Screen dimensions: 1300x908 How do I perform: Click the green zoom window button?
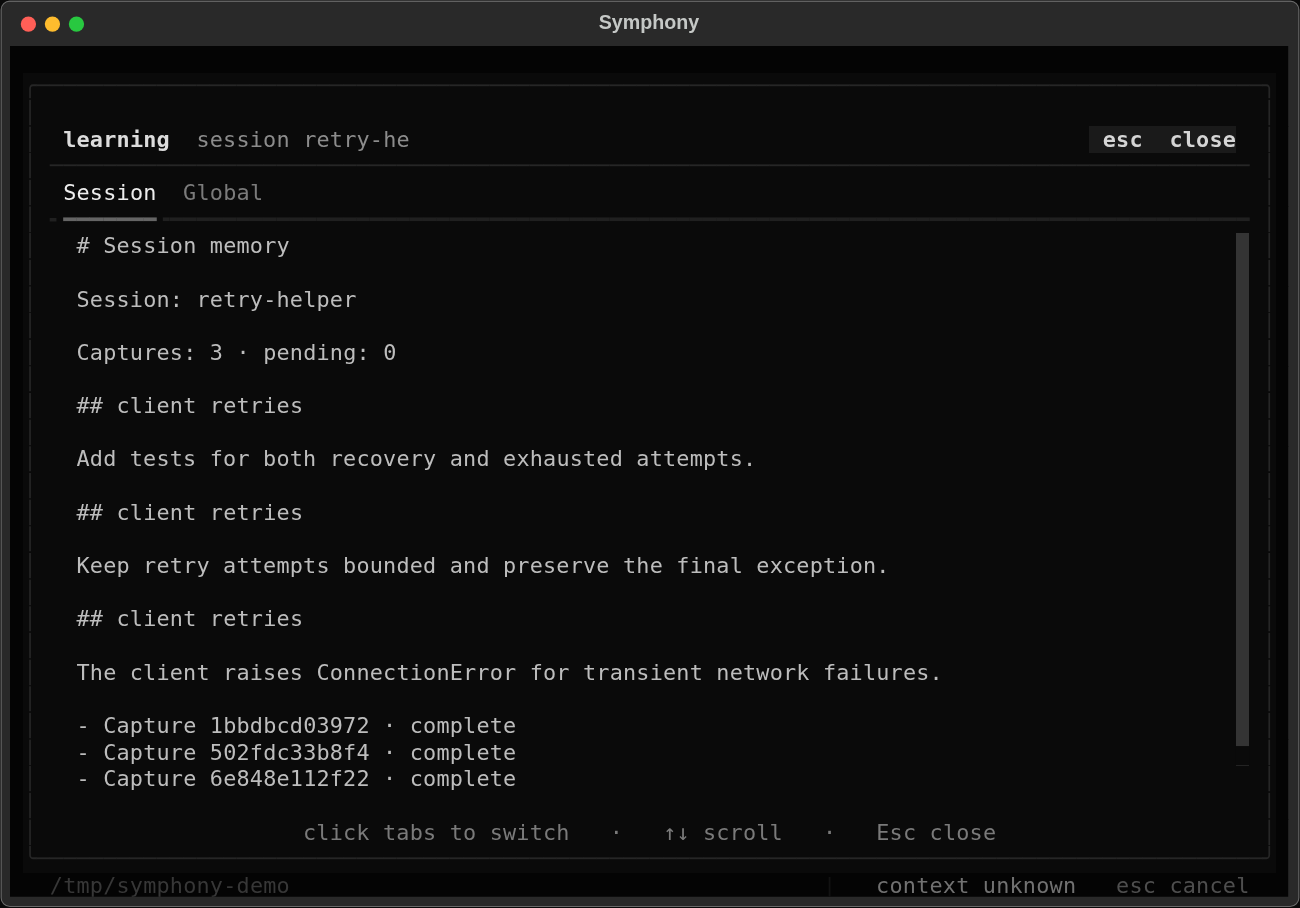[x=76, y=24]
